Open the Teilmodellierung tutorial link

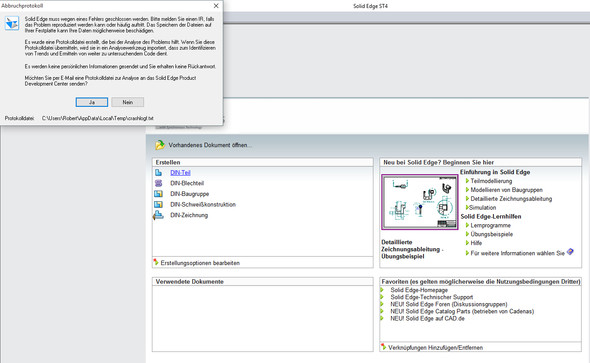491,181
